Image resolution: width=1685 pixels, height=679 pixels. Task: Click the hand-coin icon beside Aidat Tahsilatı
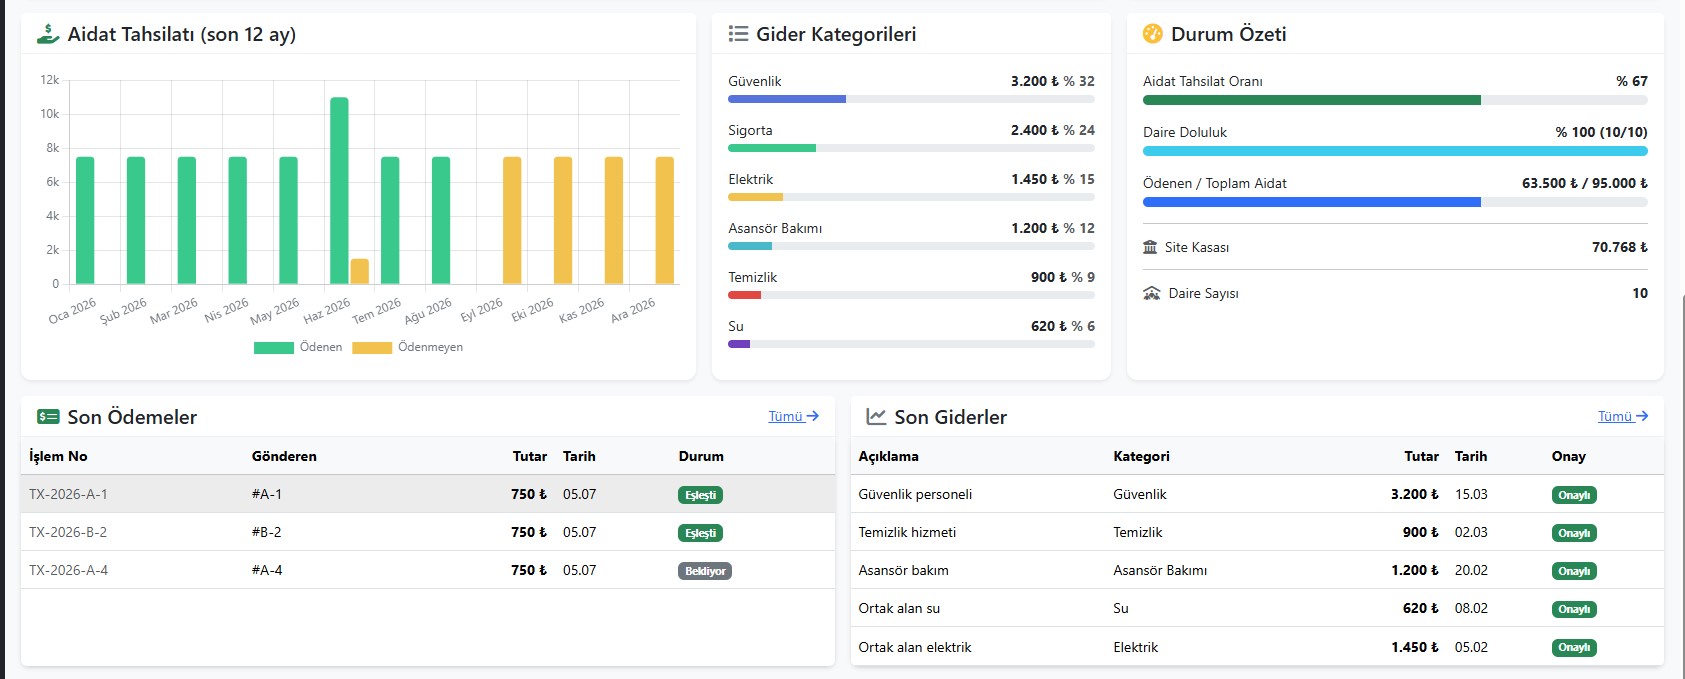[x=48, y=34]
